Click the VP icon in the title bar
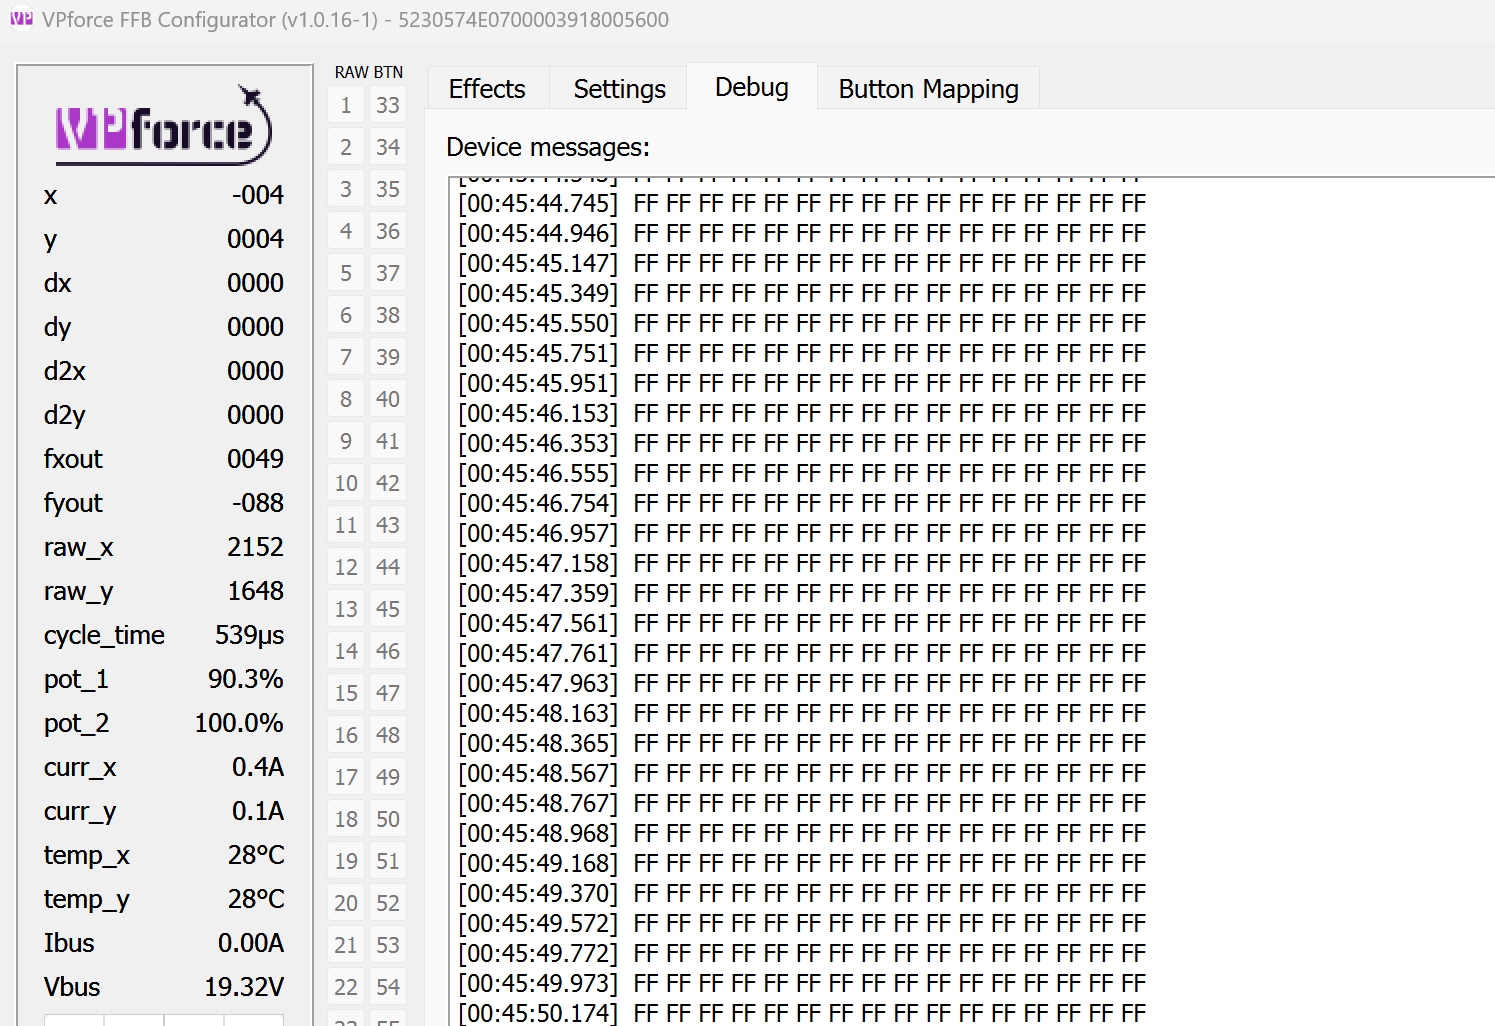This screenshot has height=1026, width=1495. [21, 18]
